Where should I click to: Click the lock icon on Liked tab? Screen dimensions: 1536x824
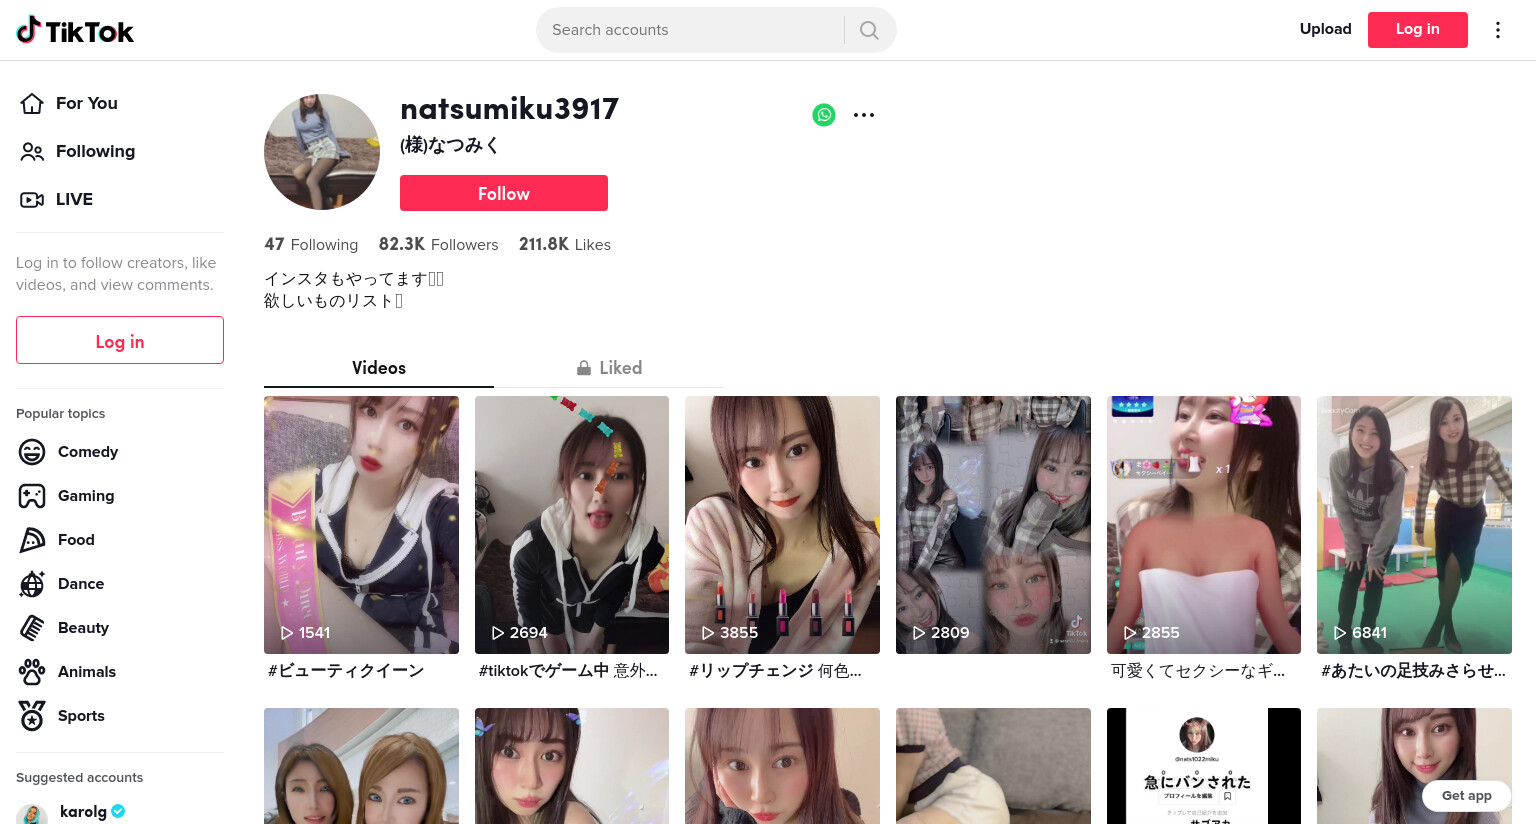coord(584,368)
